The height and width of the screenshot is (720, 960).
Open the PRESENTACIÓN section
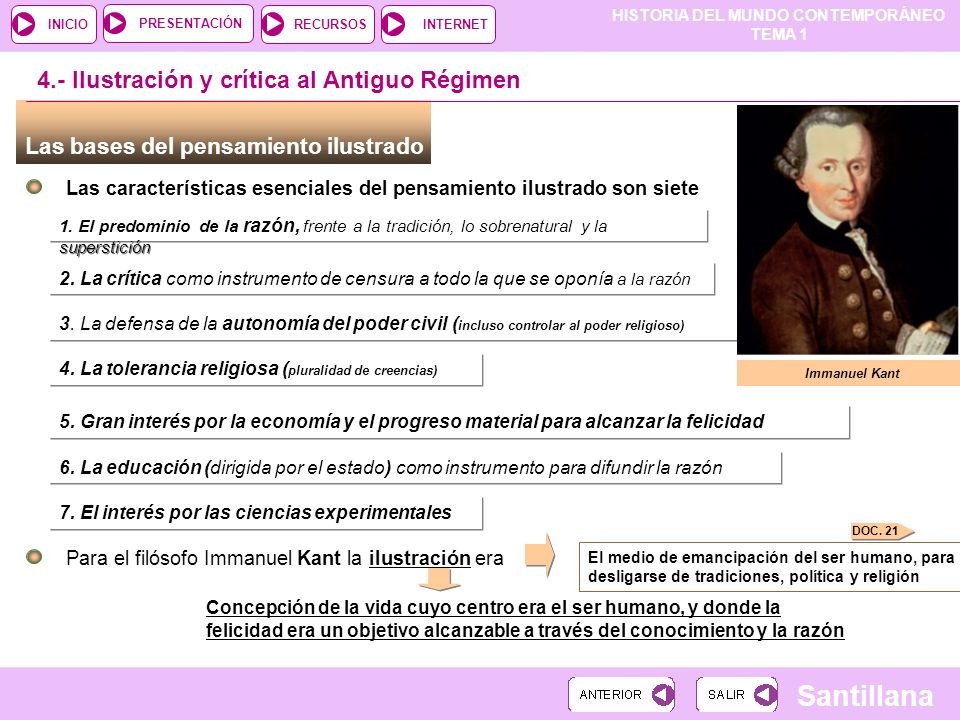point(178,23)
